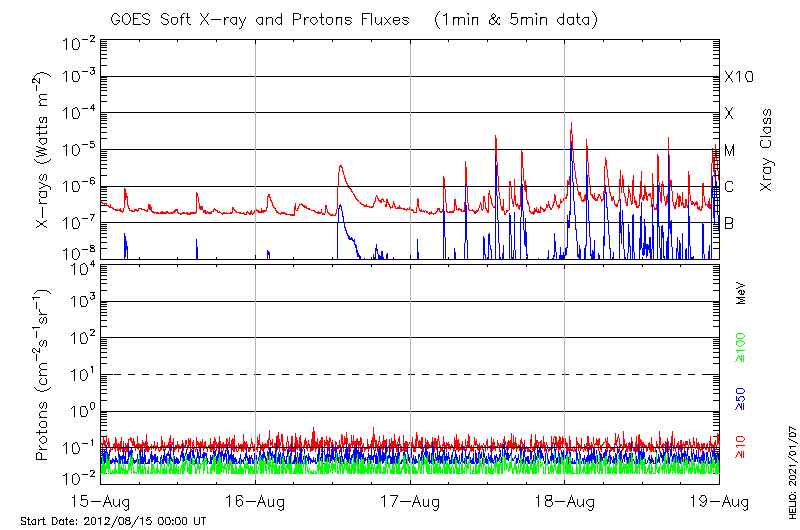
Task: Click the M flare class label
Action: click(x=730, y=151)
